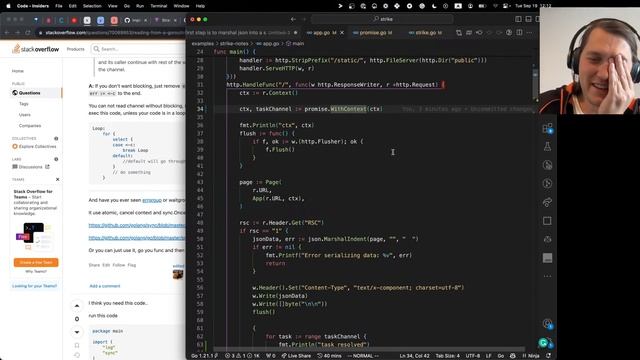Downvote the answer 'I think you need this code'
640x360 pixels.
coord(77,332)
